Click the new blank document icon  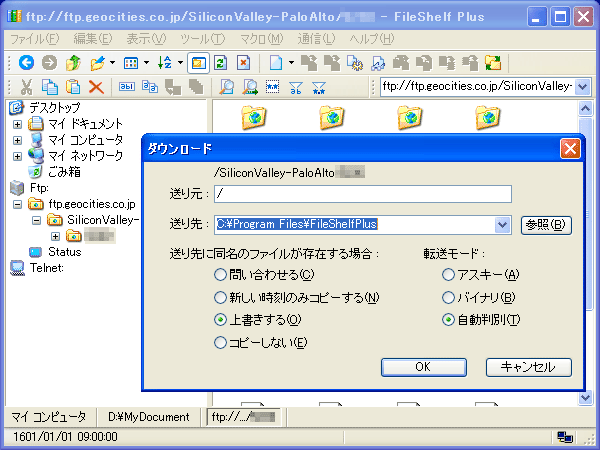click(276, 63)
